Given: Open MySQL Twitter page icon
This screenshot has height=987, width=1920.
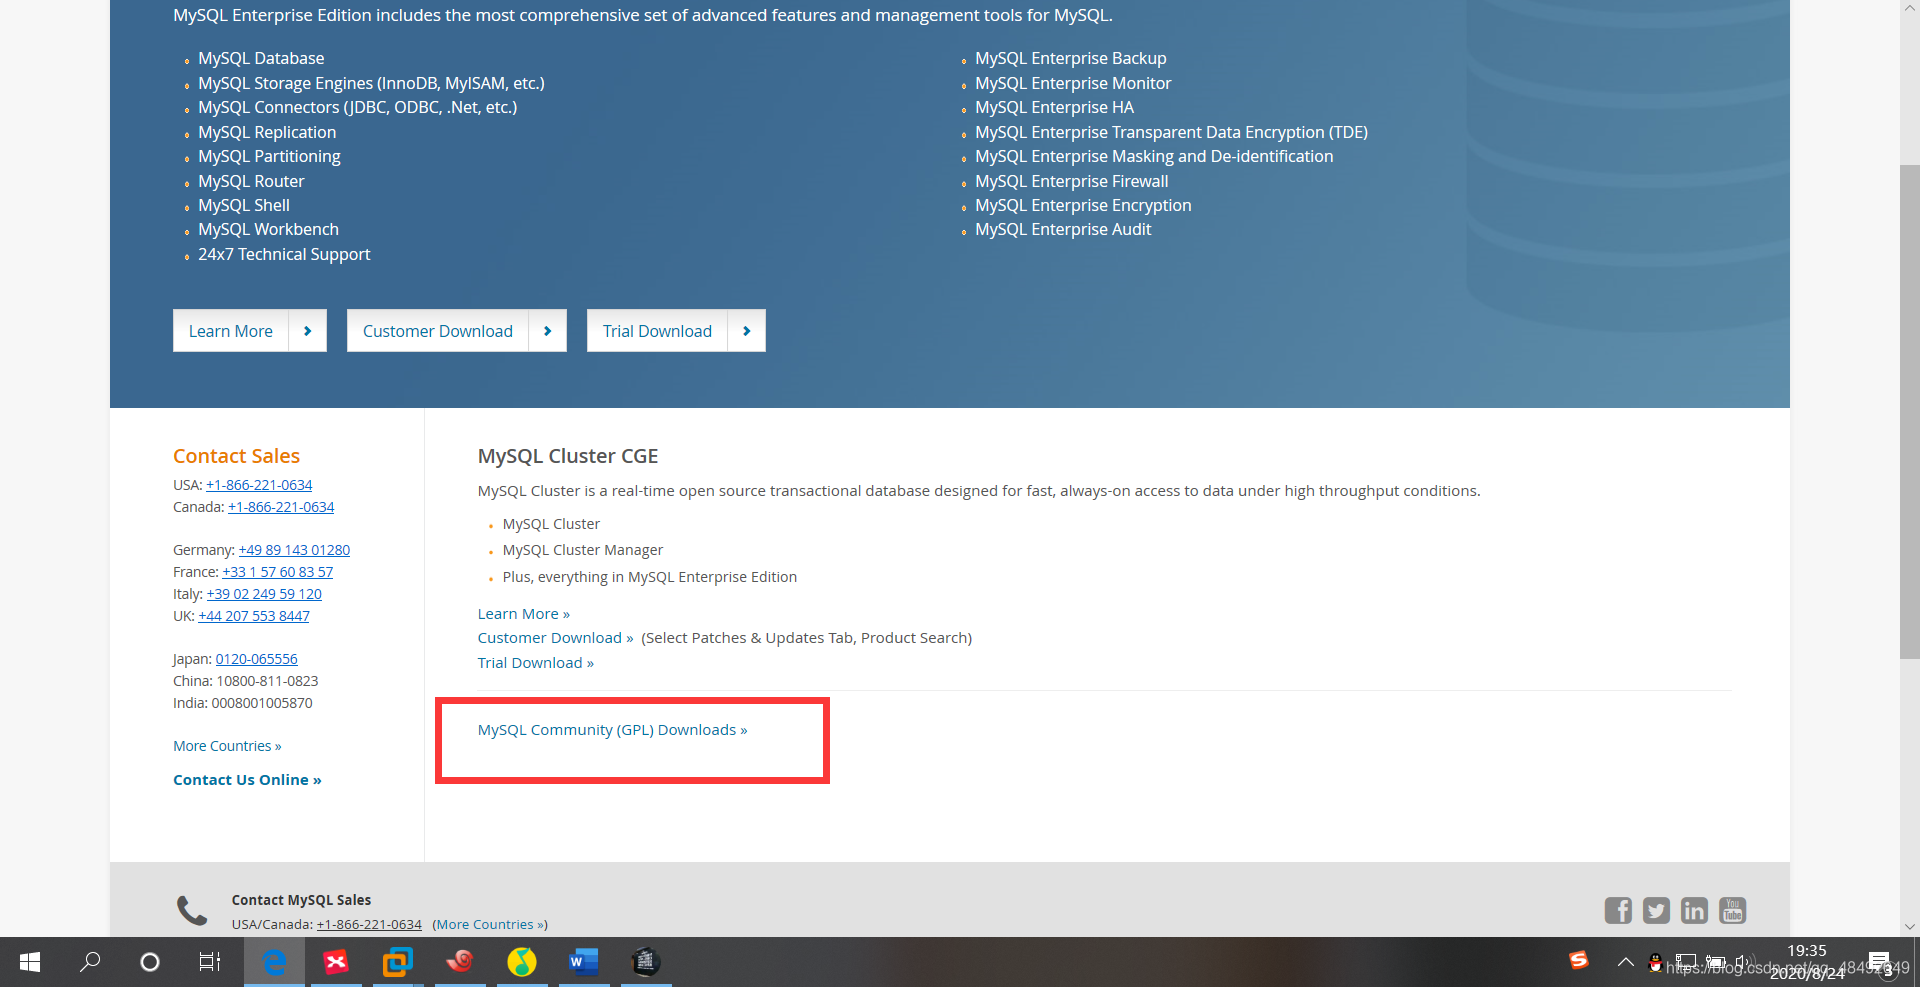Looking at the screenshot, I should point(1656,910).
